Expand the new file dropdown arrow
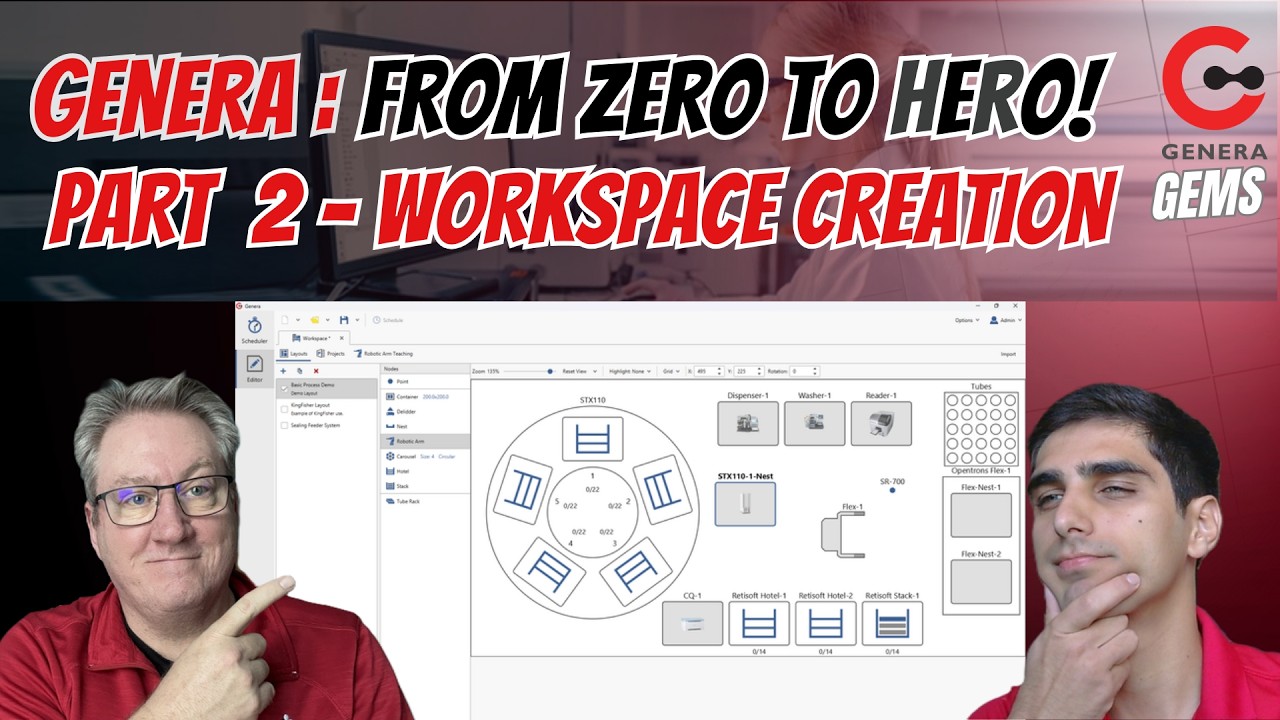1280x720 pixels. pyautogui.click(x=298, y=320)
